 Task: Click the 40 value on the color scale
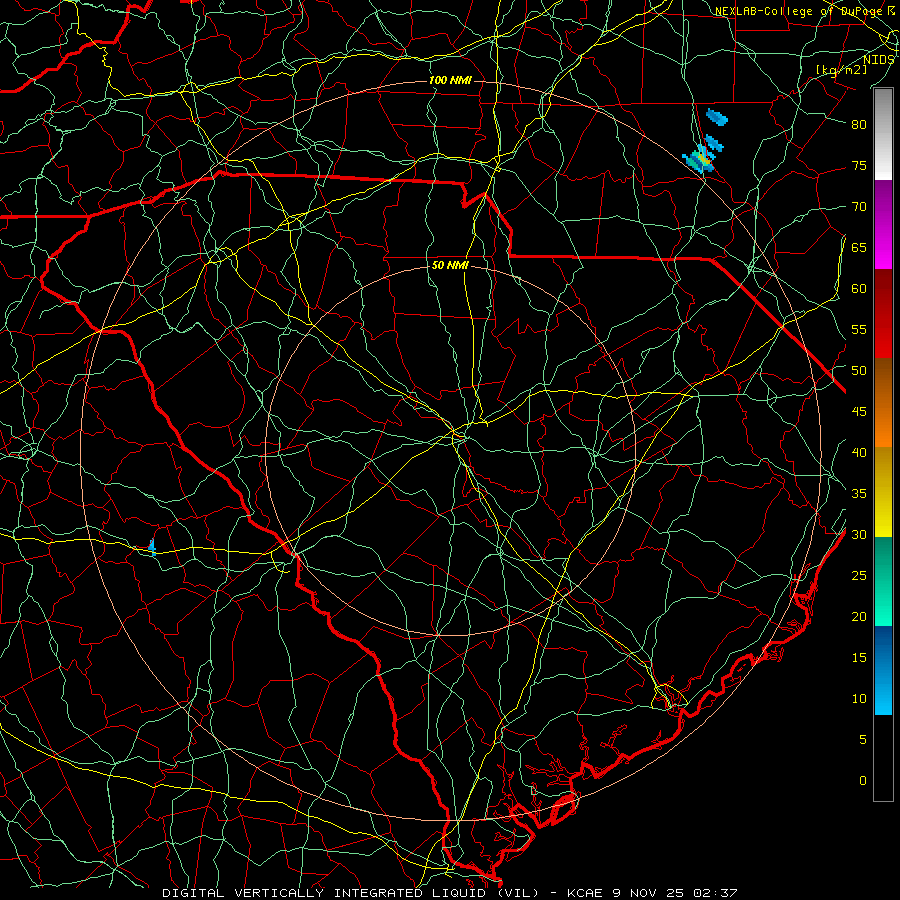[x=859, y=453]
